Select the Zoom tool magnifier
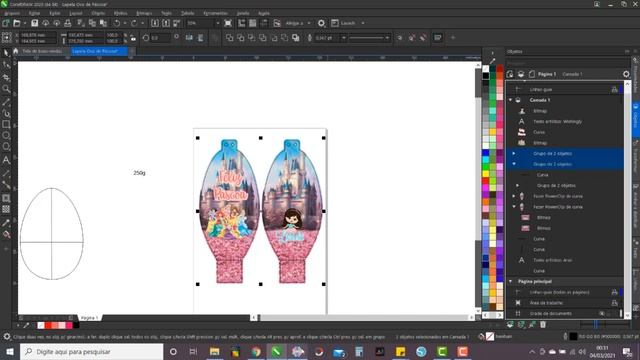 click(x=6, y=89)
